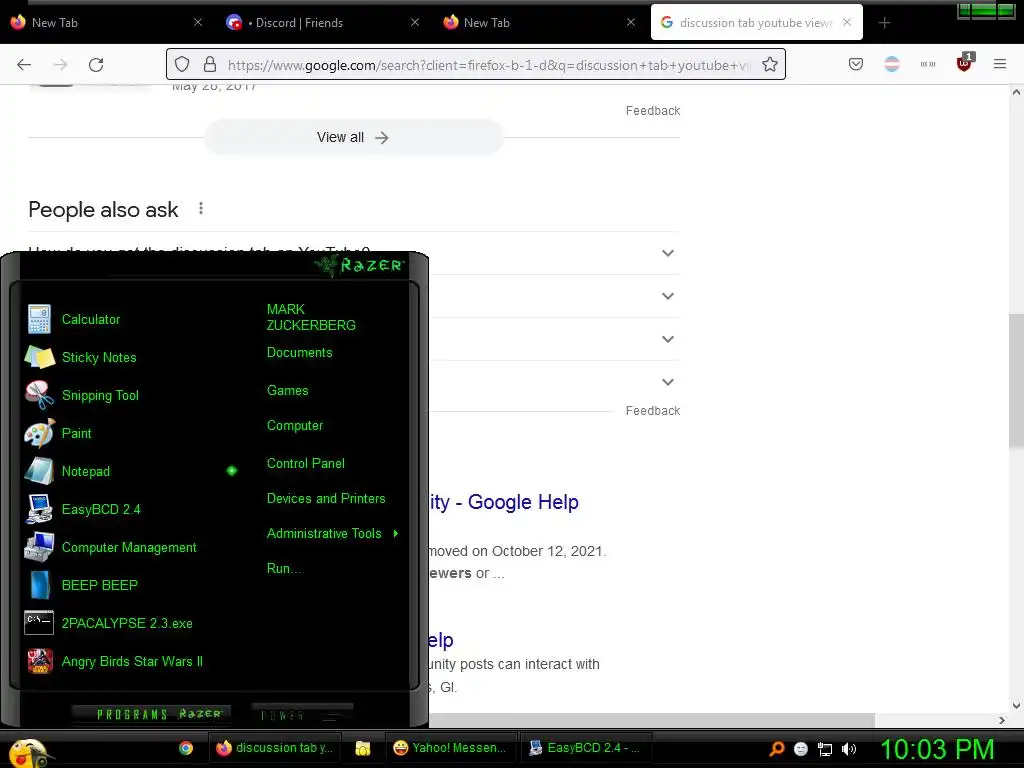
Task: Click the Firefox discussion tab taskbar button
Action: pos(275,748)
